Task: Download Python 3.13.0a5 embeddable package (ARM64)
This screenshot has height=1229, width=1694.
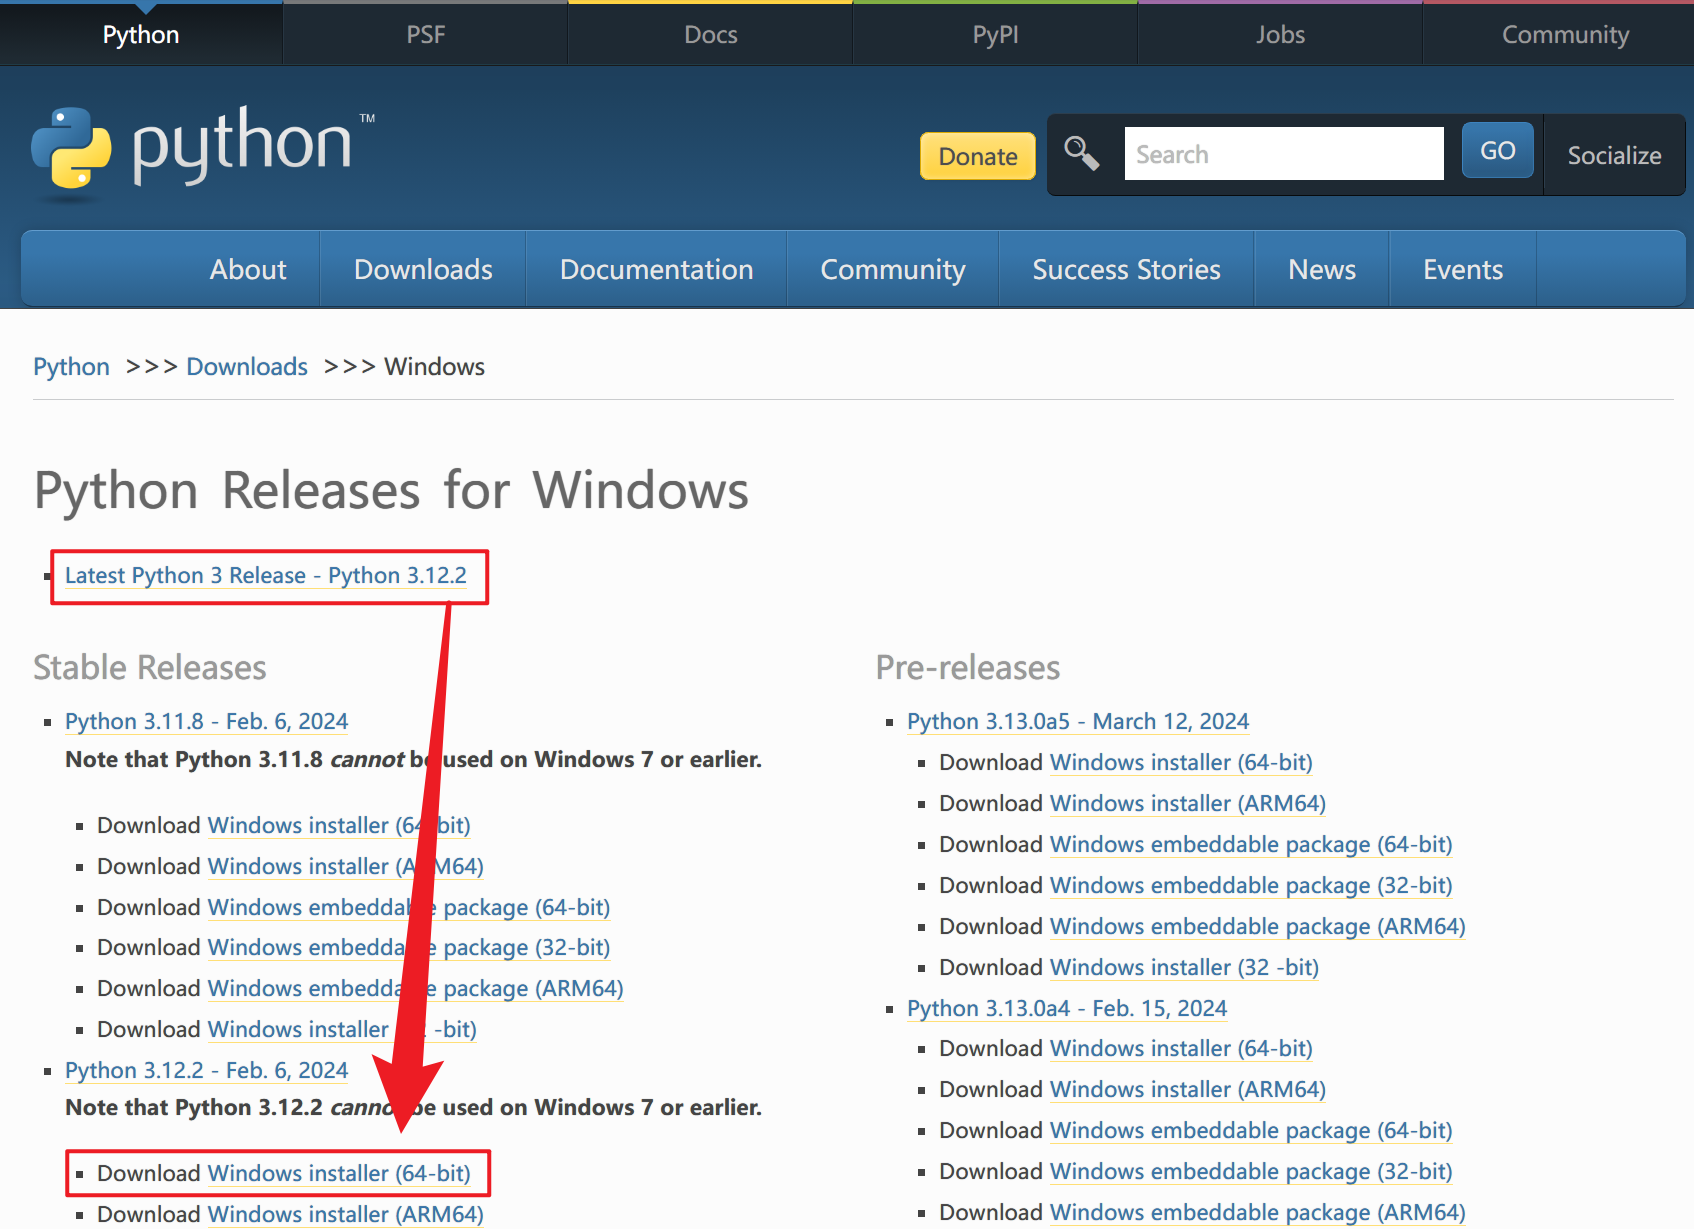Action: 1258,926
